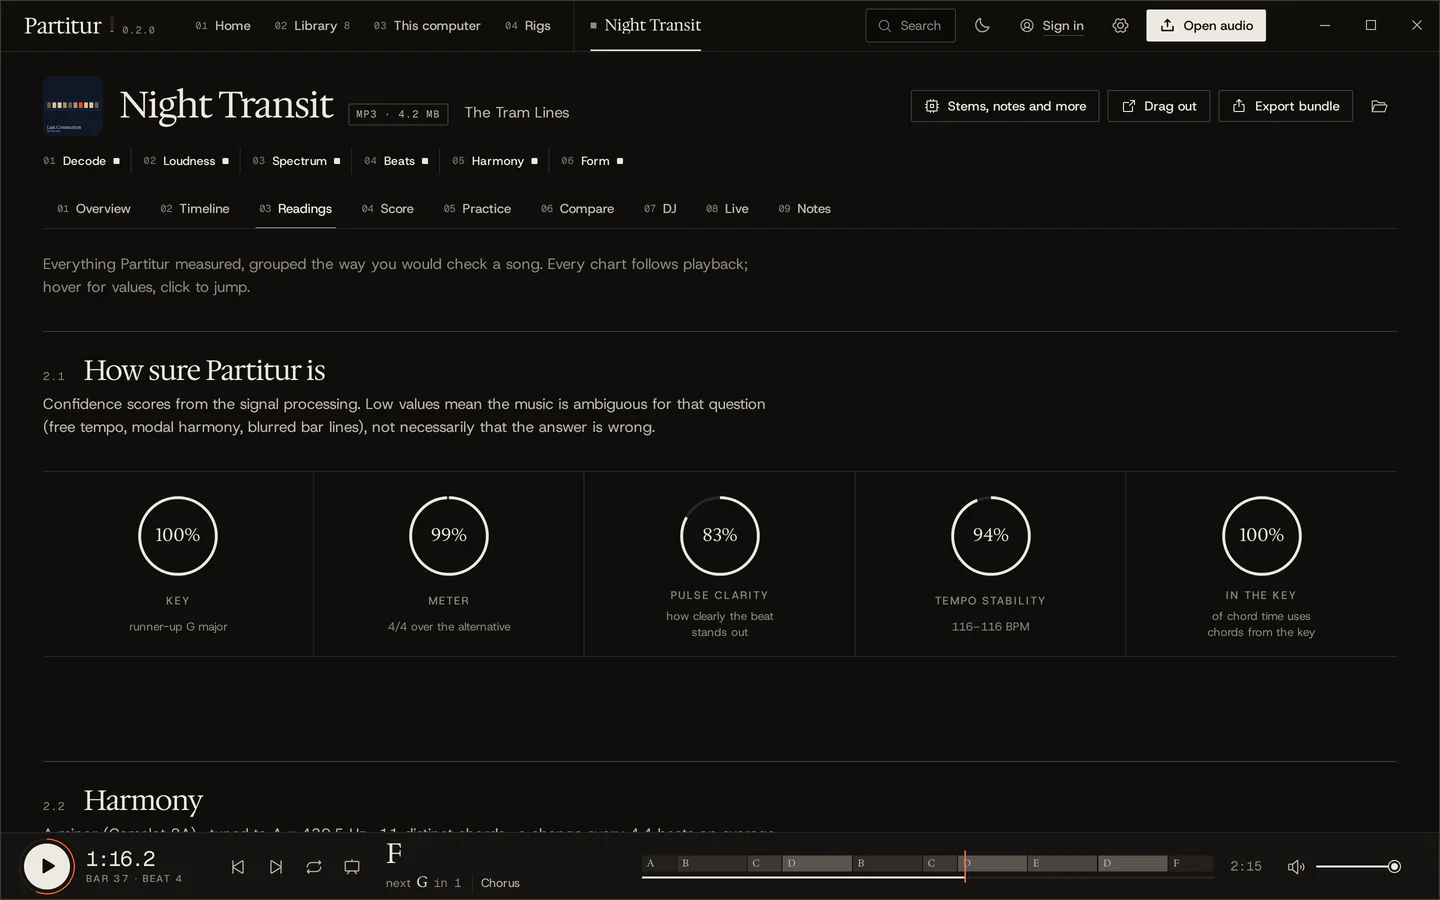Viewport: 1440px width, 900px height.
Task: Click Export bundle
Action: (1285, 106)
